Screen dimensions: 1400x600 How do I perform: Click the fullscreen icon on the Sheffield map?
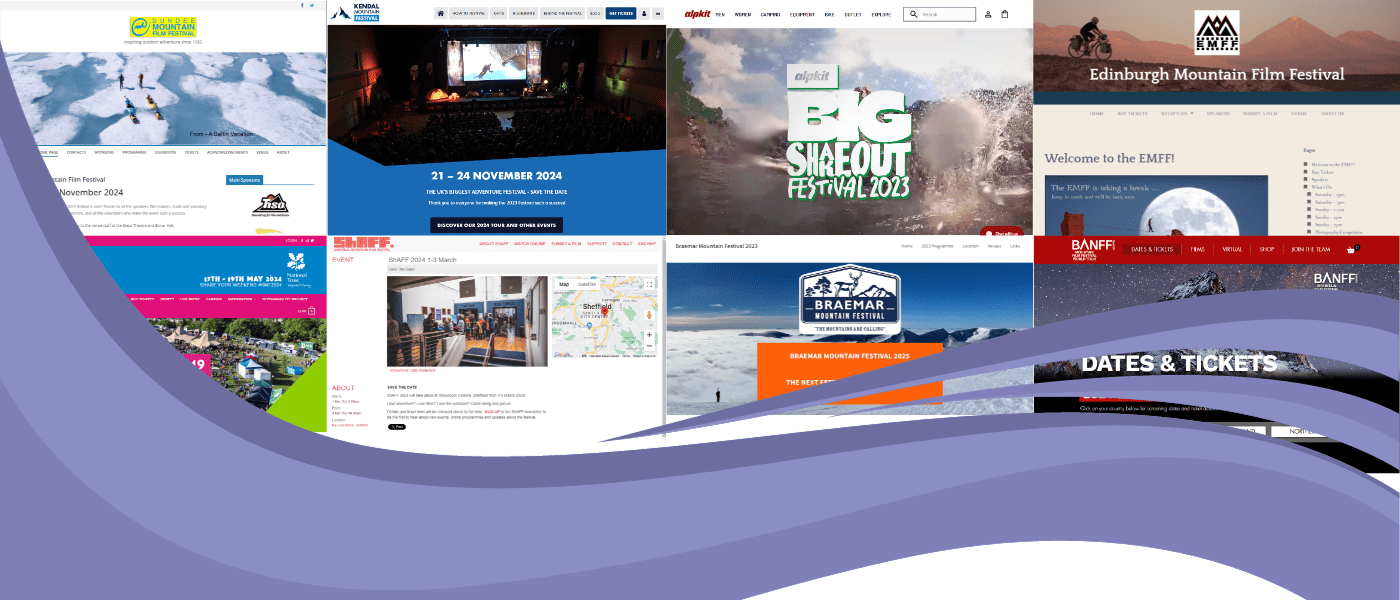click(649, 284)
